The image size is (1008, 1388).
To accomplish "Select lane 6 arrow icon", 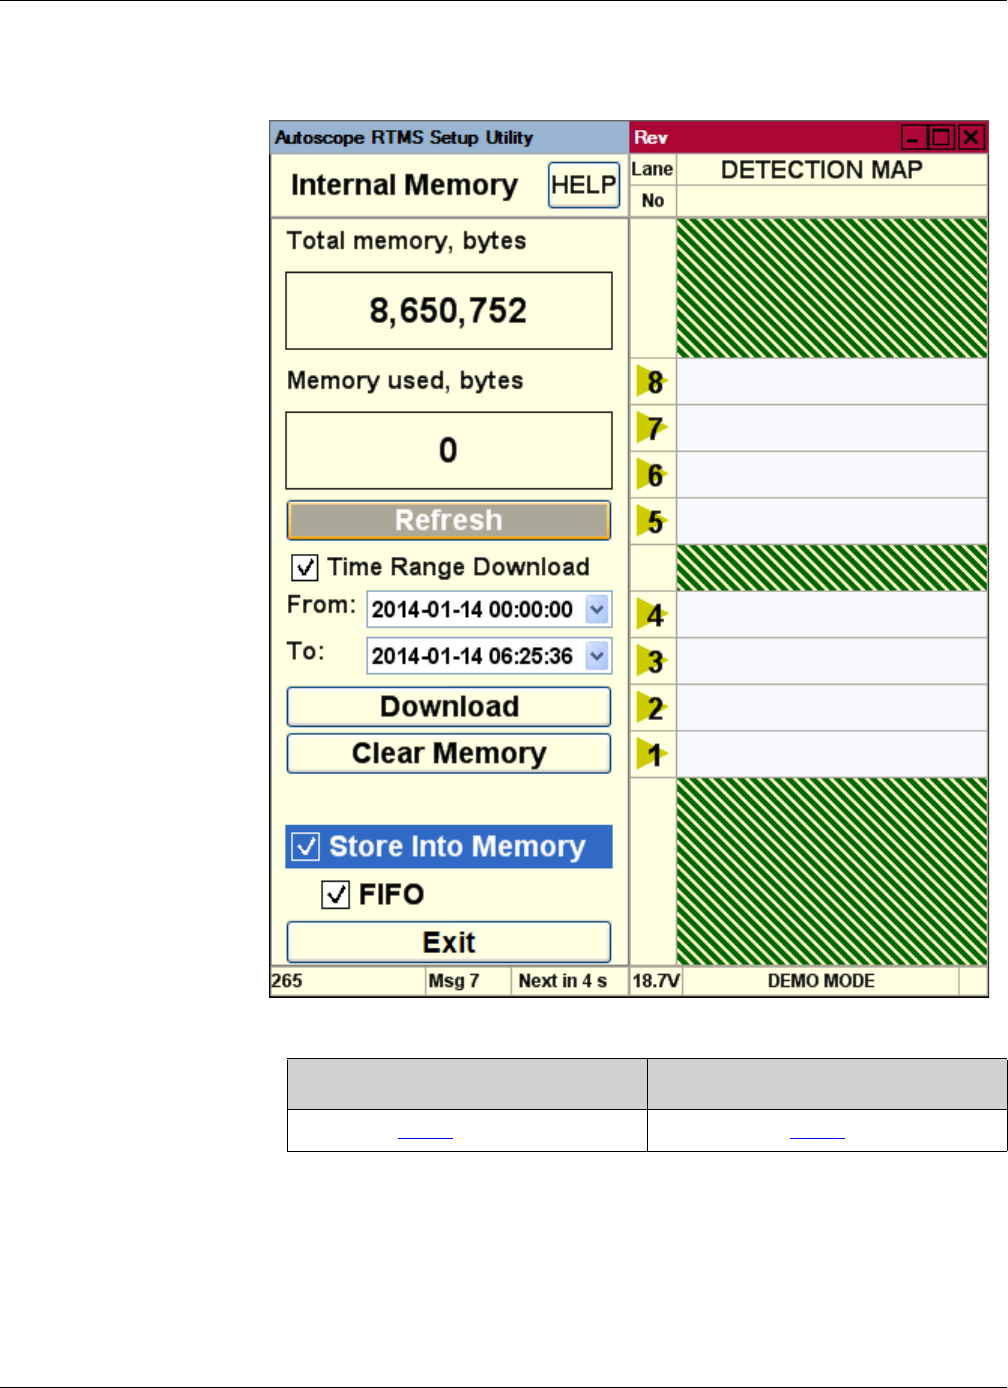I will coord(652,474).
